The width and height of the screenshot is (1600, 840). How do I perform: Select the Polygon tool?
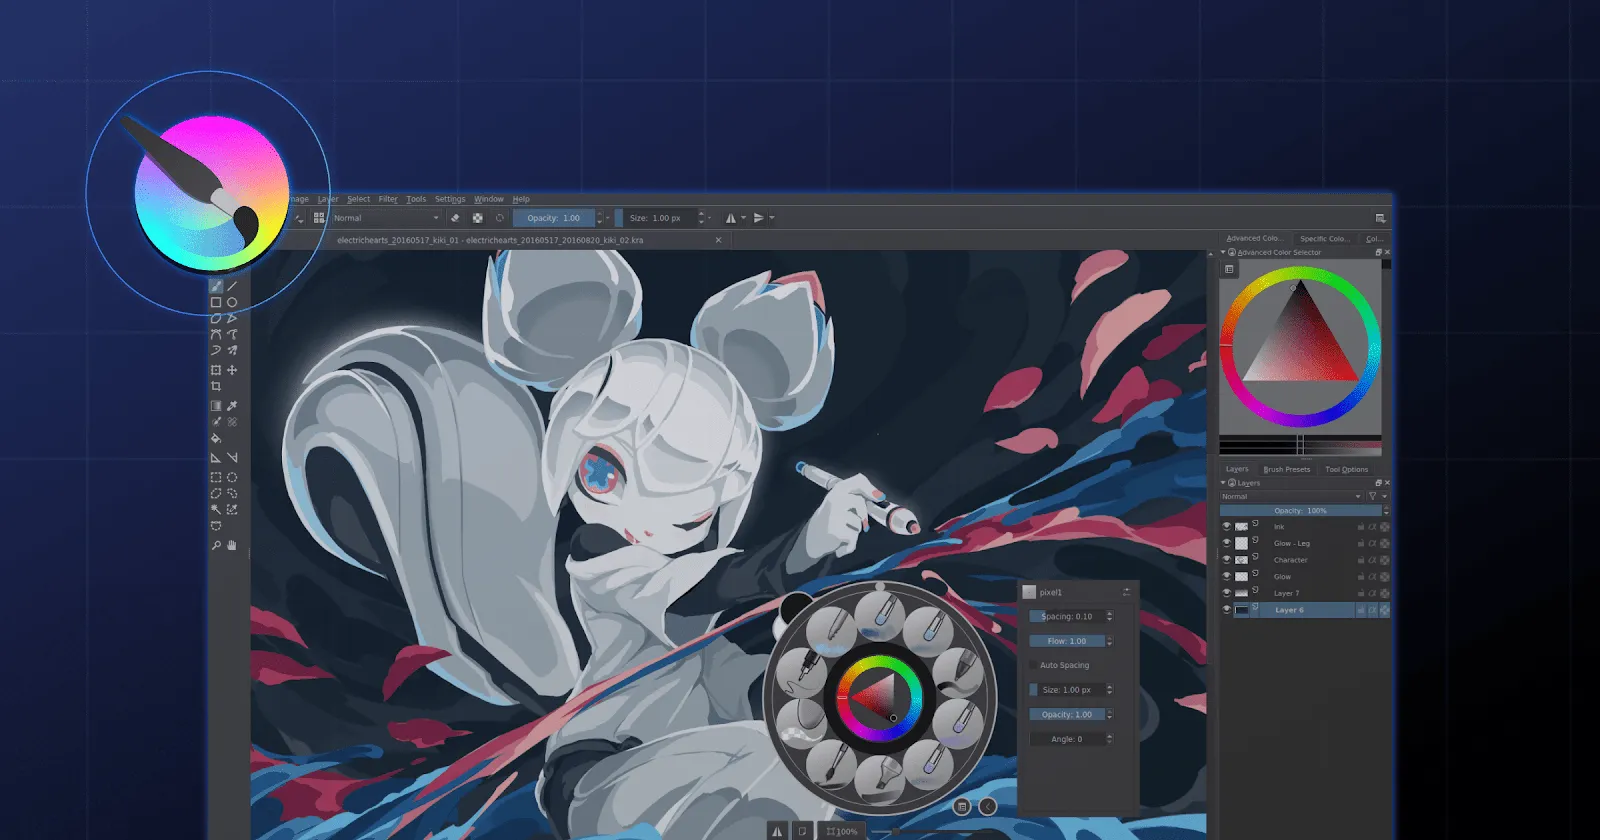[x=216, y=318]
